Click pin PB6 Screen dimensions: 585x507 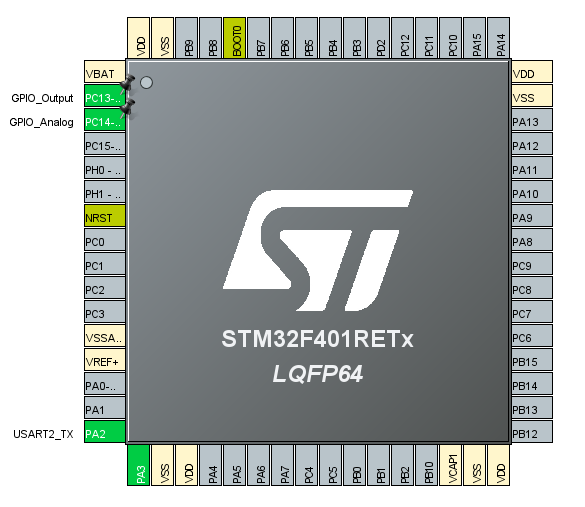282,38
